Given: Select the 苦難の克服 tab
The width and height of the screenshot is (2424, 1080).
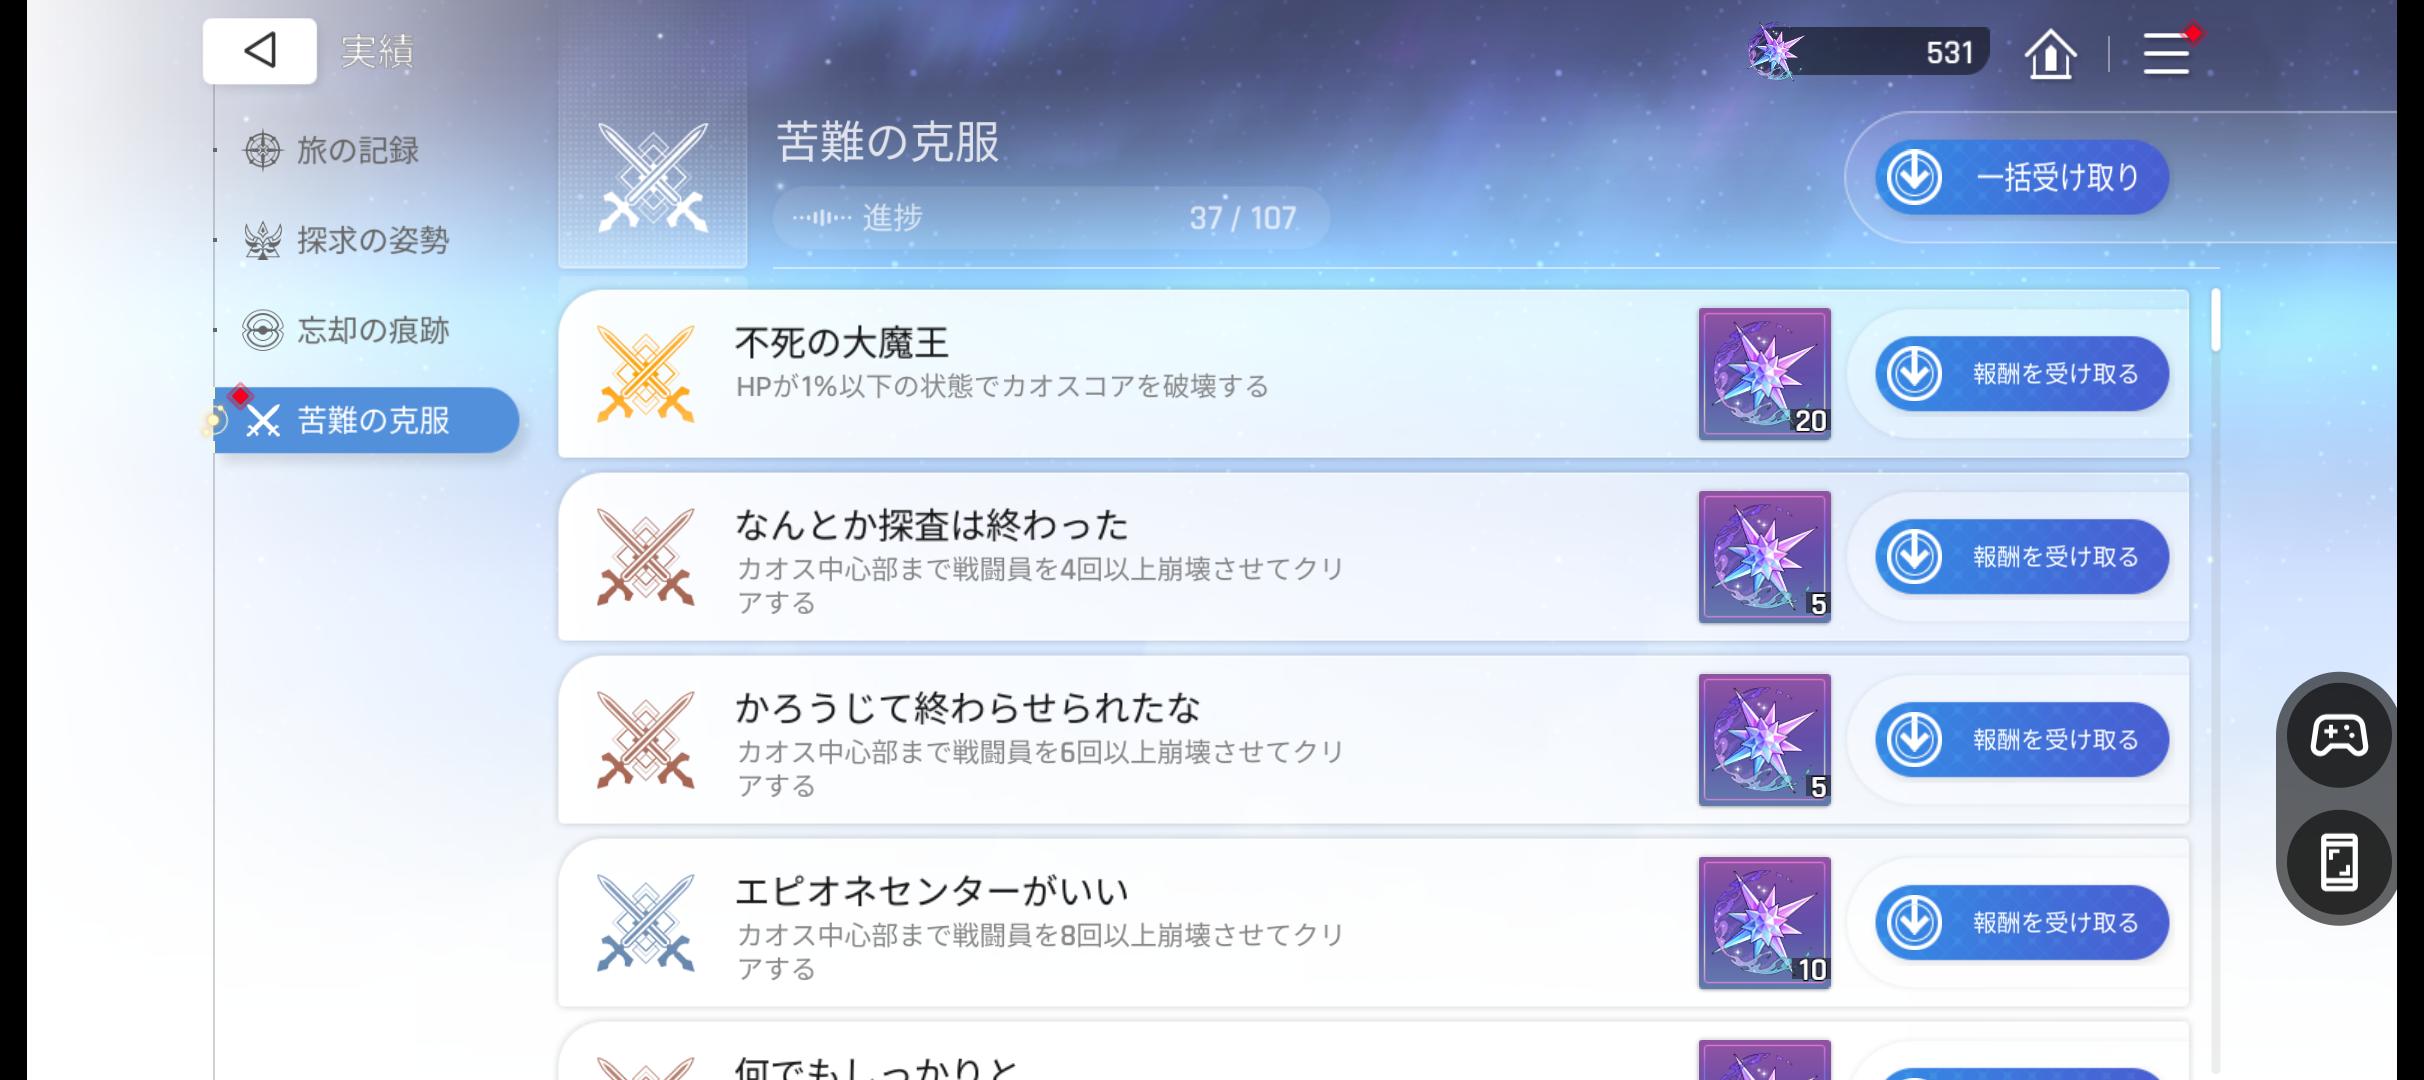Looking at the screenshot, I should point(372,421).
